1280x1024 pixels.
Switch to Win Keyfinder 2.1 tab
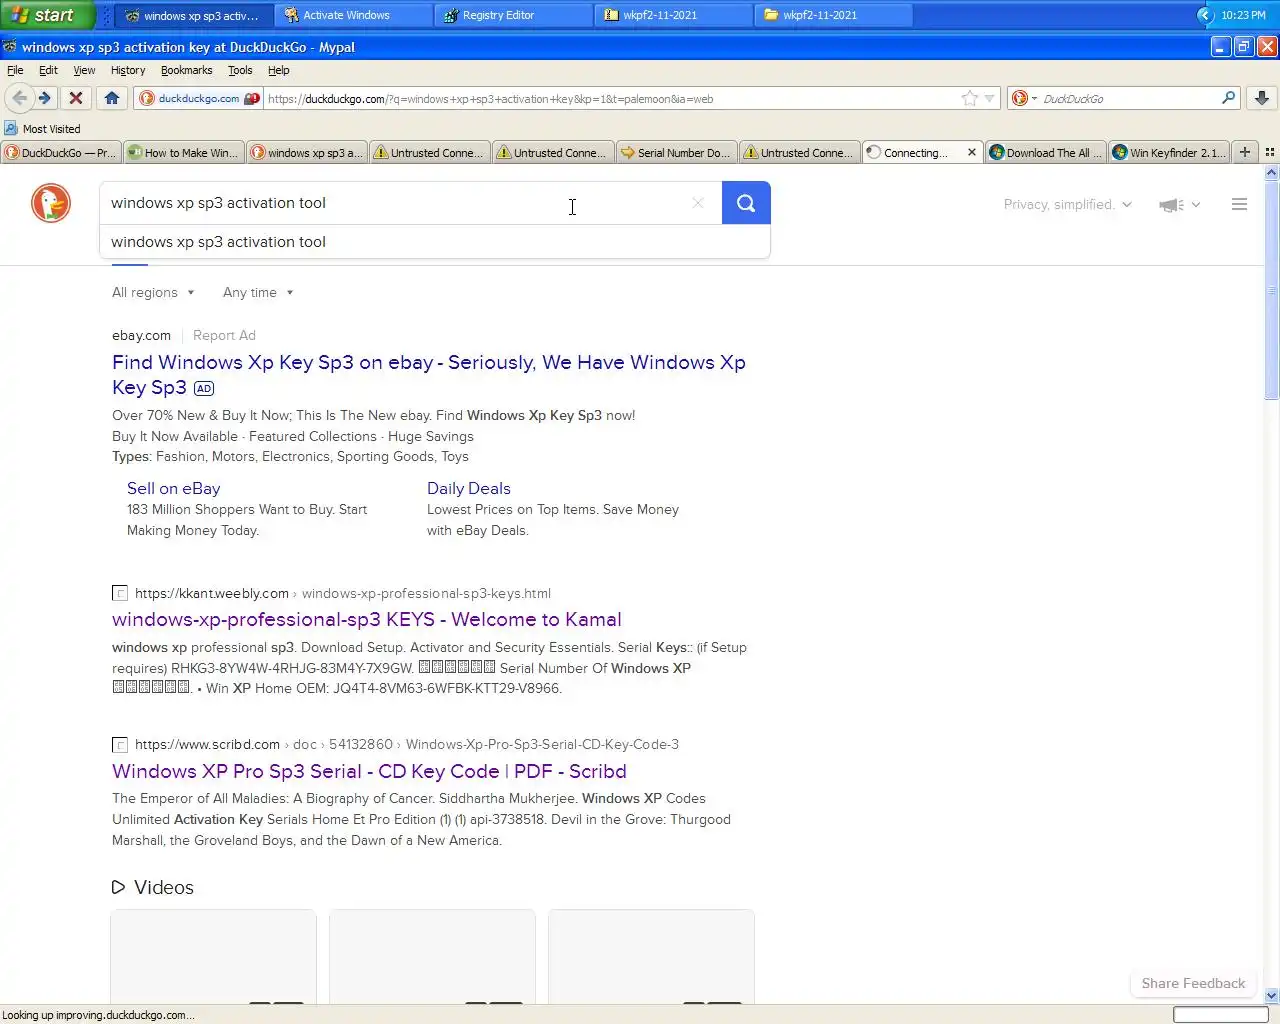[1169, 153]
